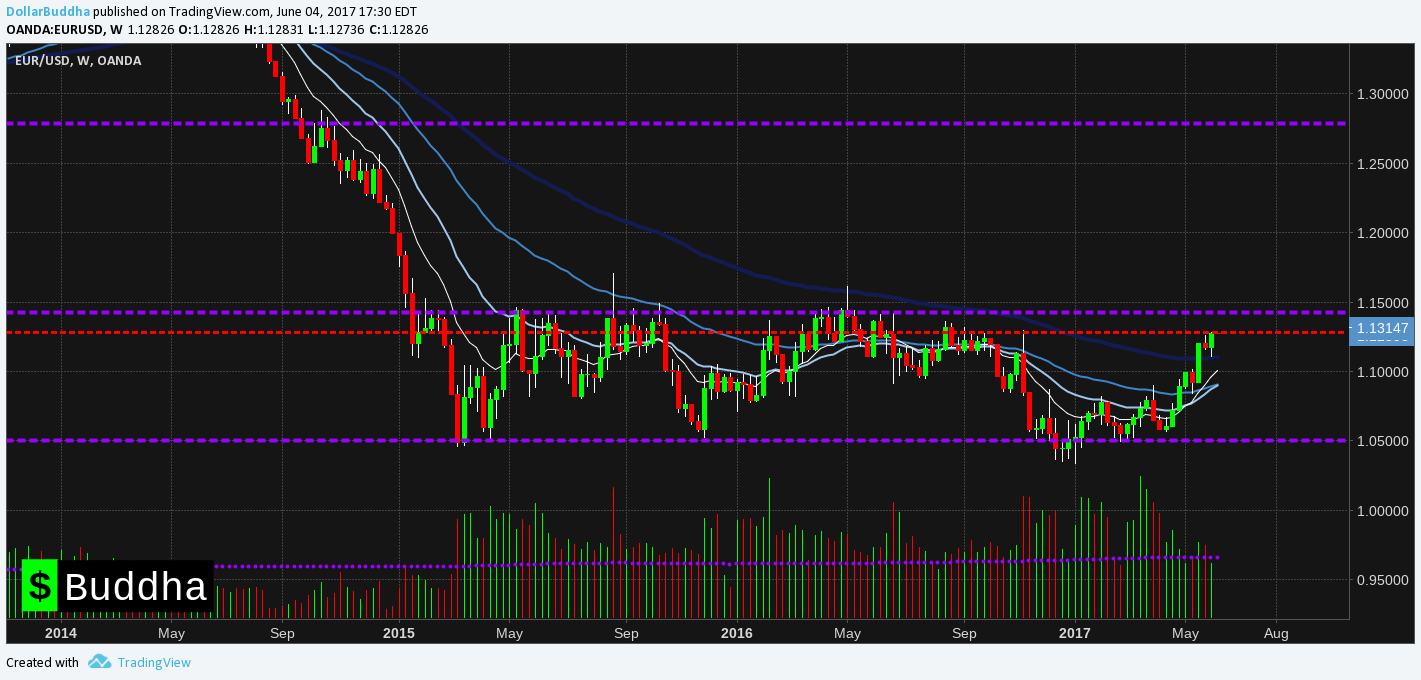
Task: Click the 2016 label on time axis
Action: coord(737,633)
